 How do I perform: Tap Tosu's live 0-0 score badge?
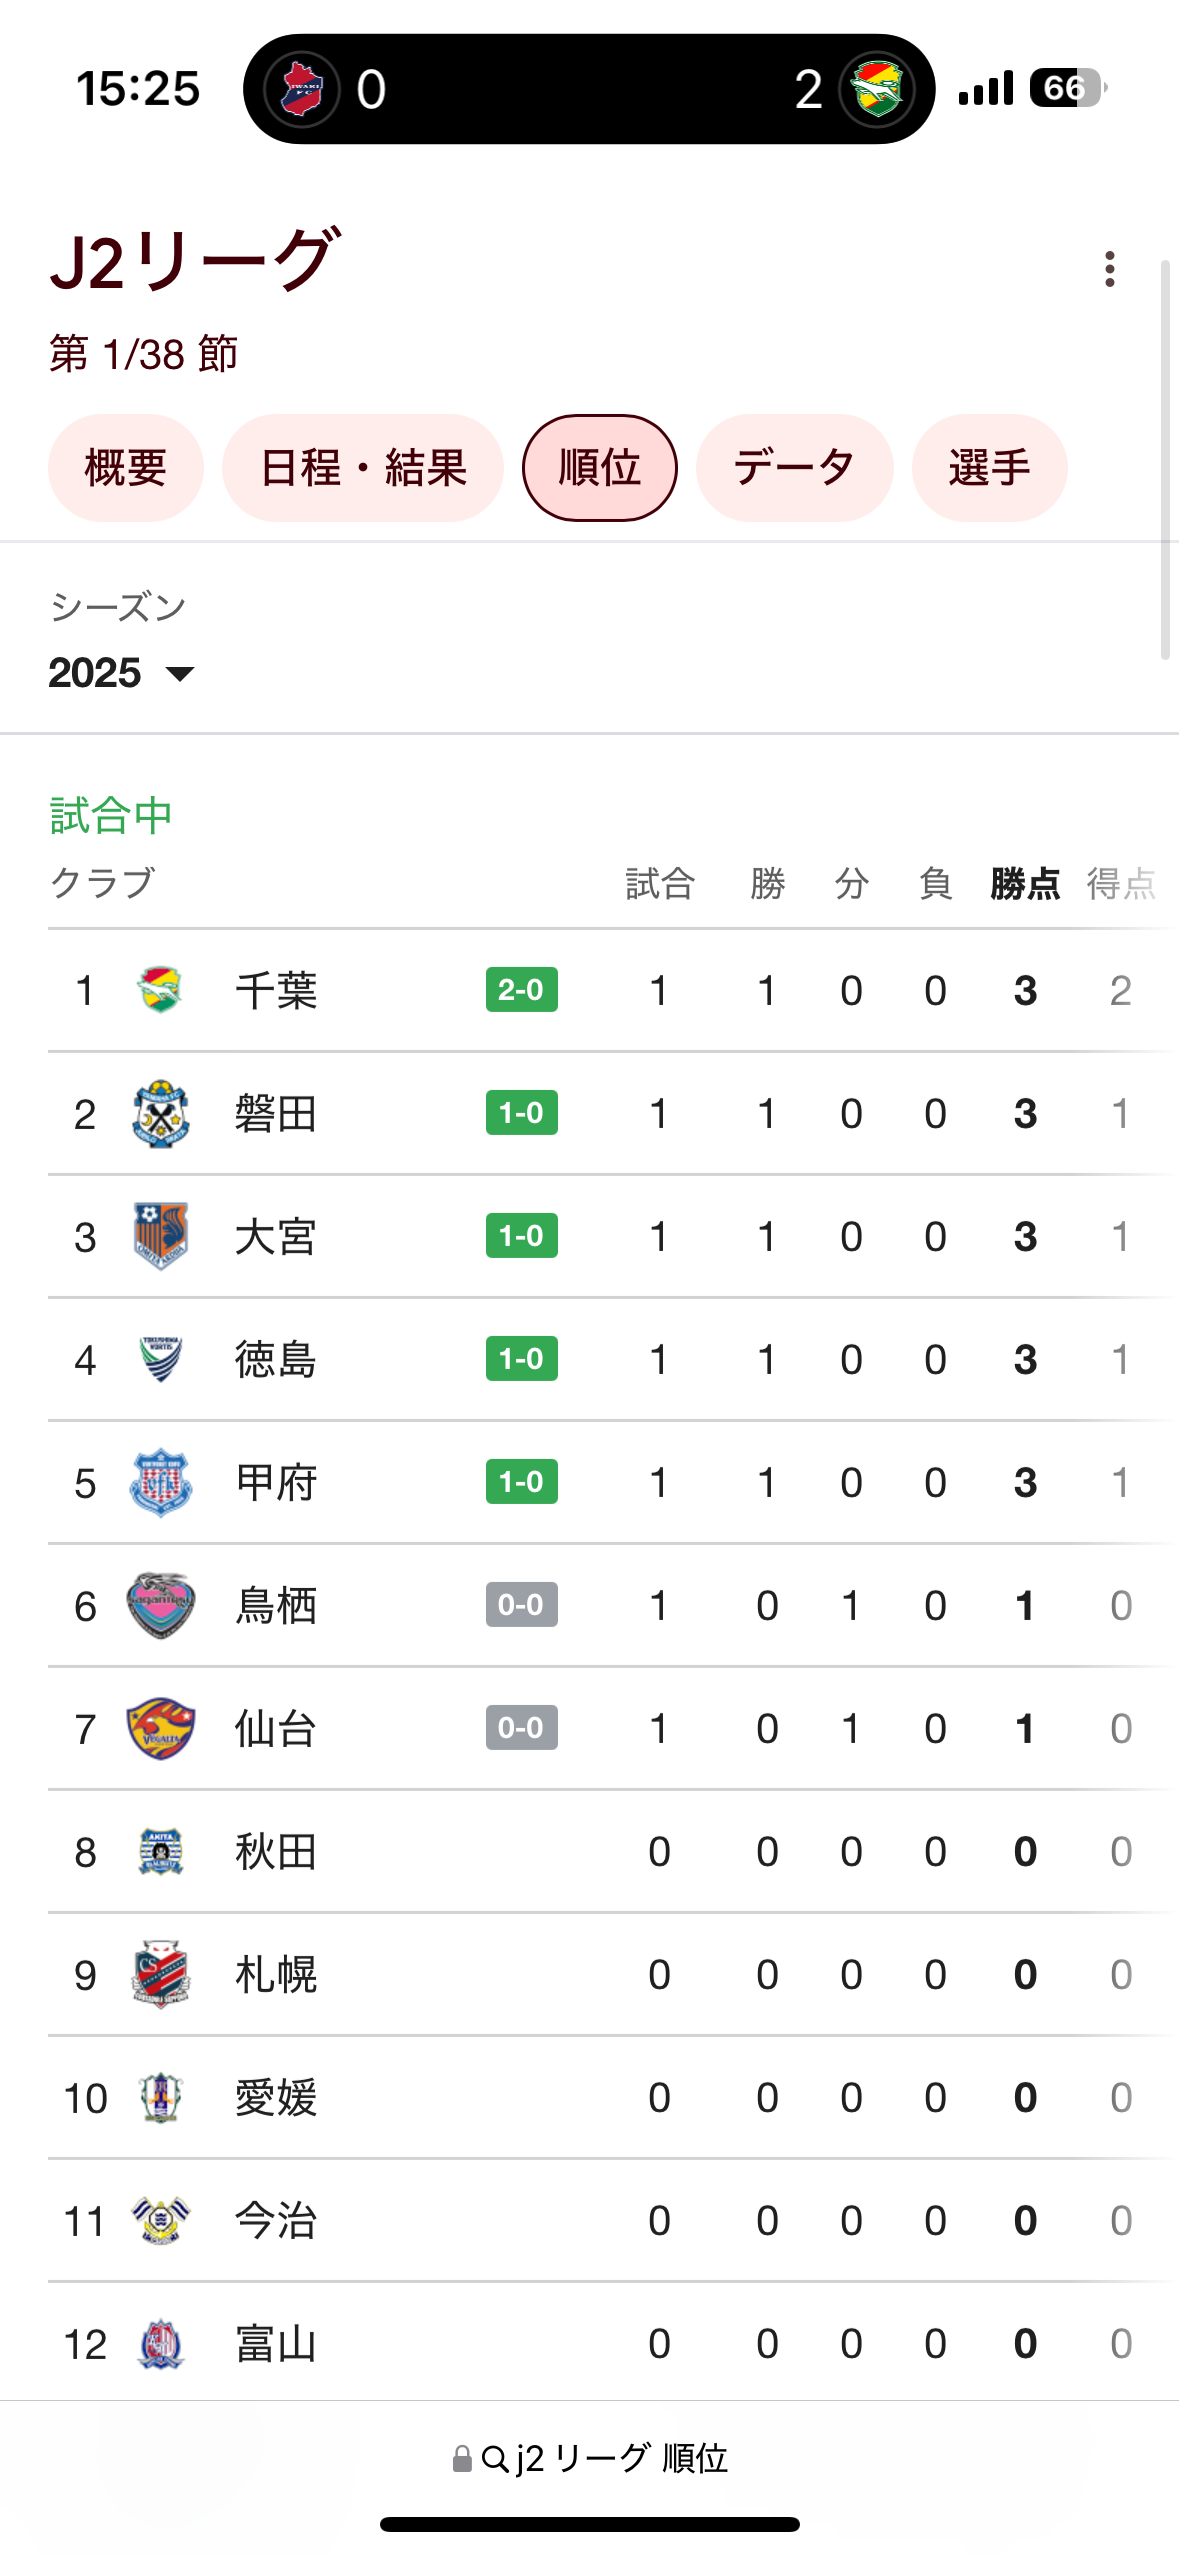pos(522,1605)
